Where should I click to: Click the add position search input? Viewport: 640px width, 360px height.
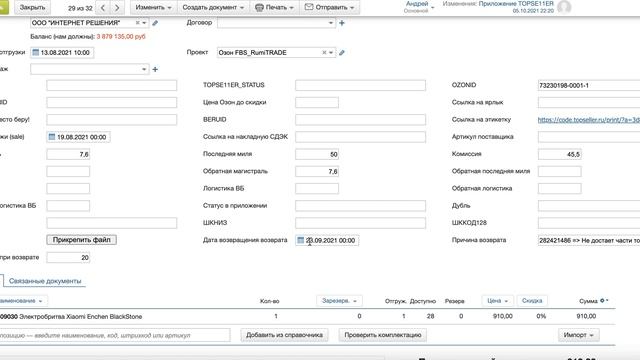(115, 335)
